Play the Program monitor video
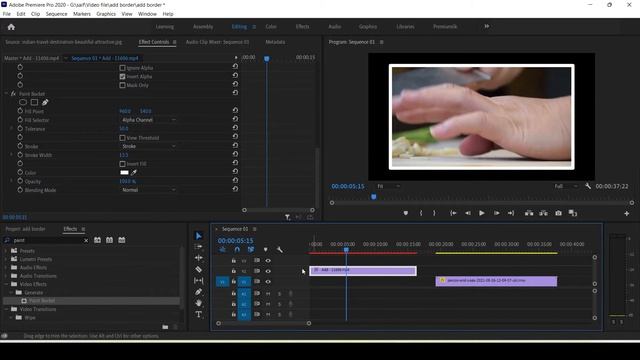The image size is (640, 360). 482,213
